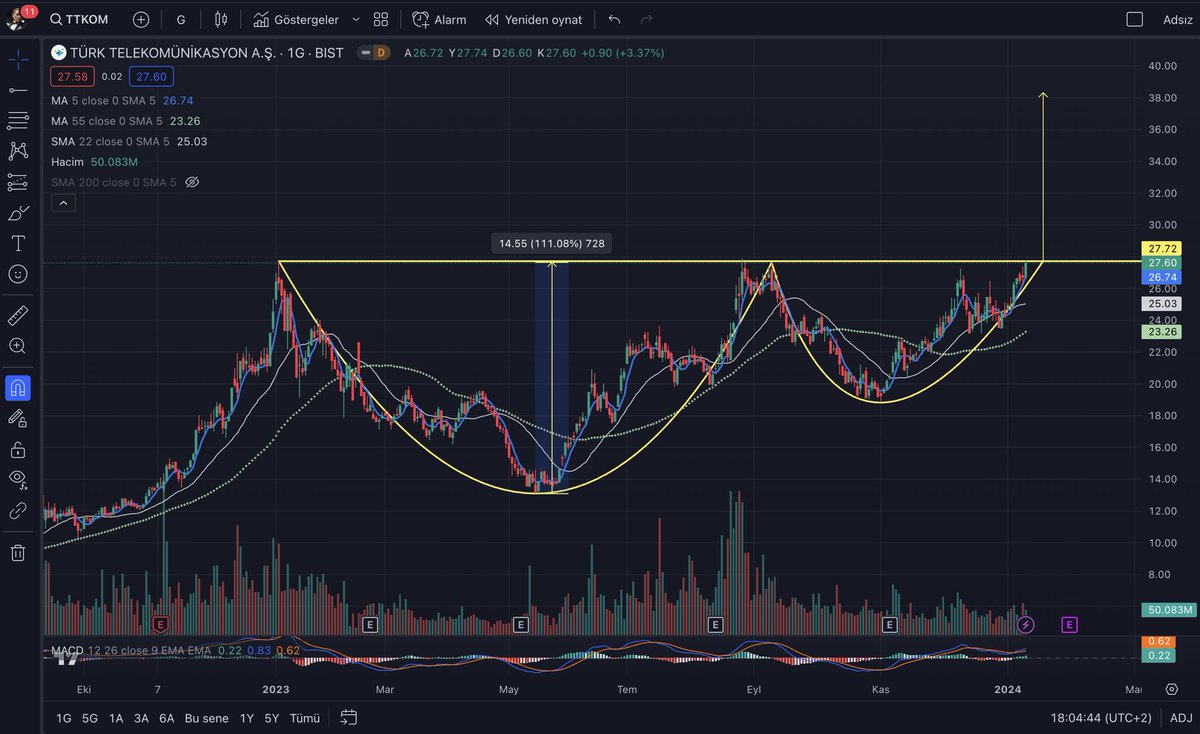1200x734 pixels.
Task: Open the indicator templates grid icon
Action: point(381,19)
